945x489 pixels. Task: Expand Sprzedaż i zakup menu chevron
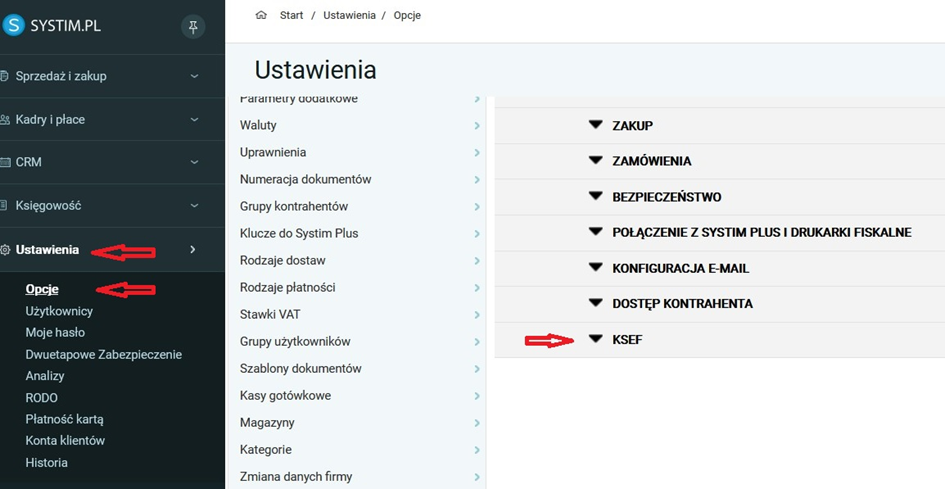pyautogui.click(x=194, y=76)
